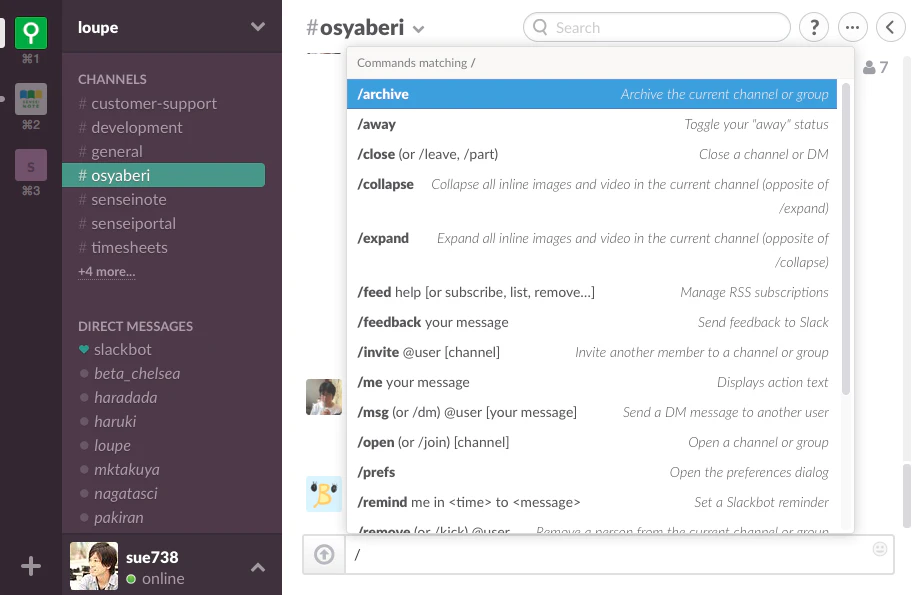Click the Search field
The image size is (915, 595).
click(657, 27)
